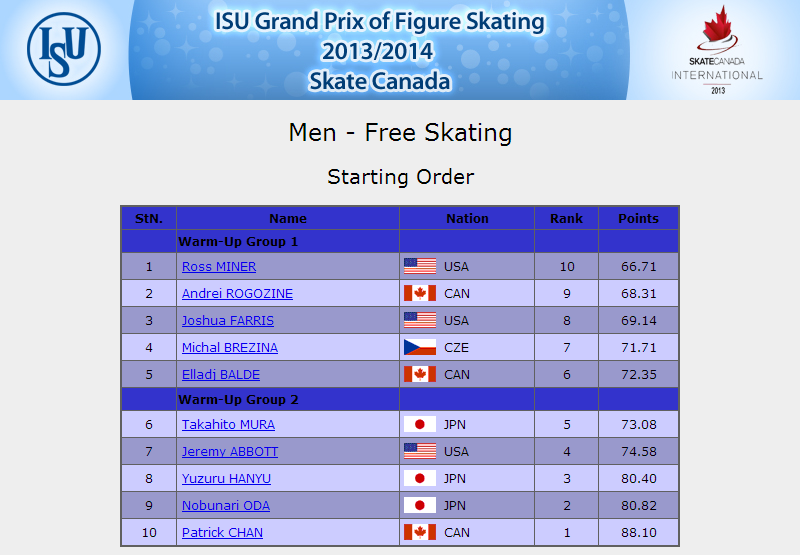Click the USA flag in Jeremy Abbott's row
Viewport: 800px width, 555px height.
[420, 451]
